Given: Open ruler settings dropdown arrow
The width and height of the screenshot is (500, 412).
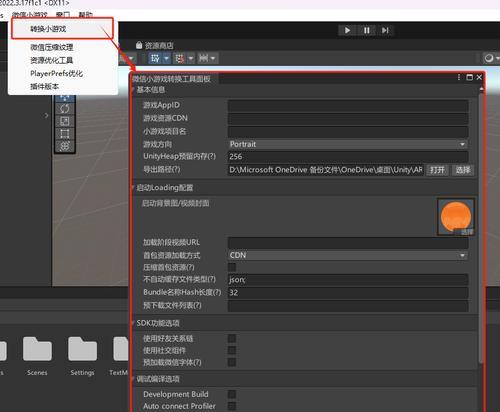Looking at the screenshot, I should coord(213,59).
